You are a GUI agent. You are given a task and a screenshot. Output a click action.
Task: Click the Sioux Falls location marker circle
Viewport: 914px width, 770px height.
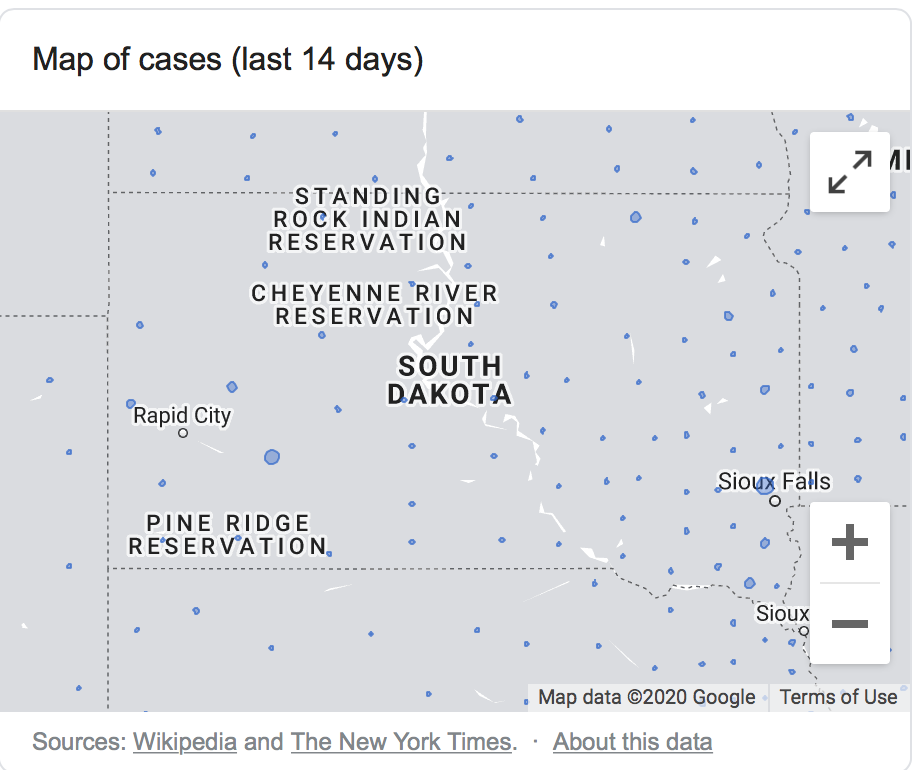pyautogui.click(x=775, y=501)
